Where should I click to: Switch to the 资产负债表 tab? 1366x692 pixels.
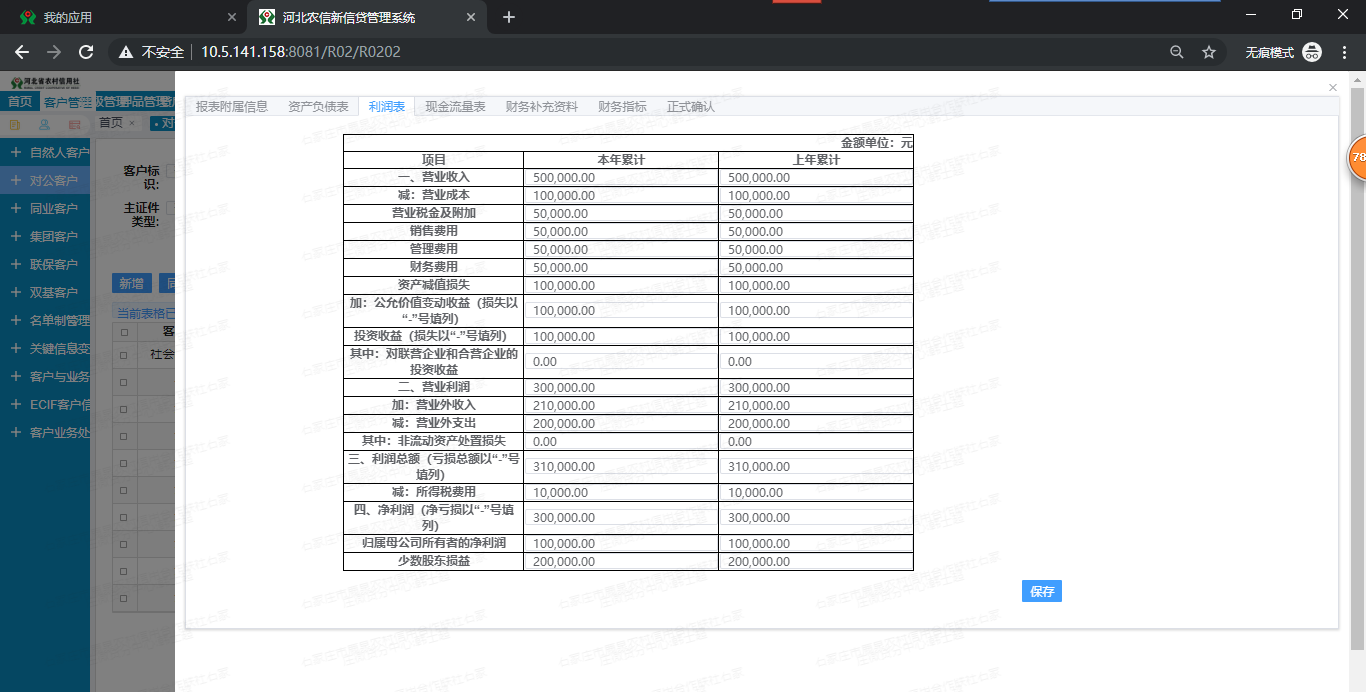(319, 105)
